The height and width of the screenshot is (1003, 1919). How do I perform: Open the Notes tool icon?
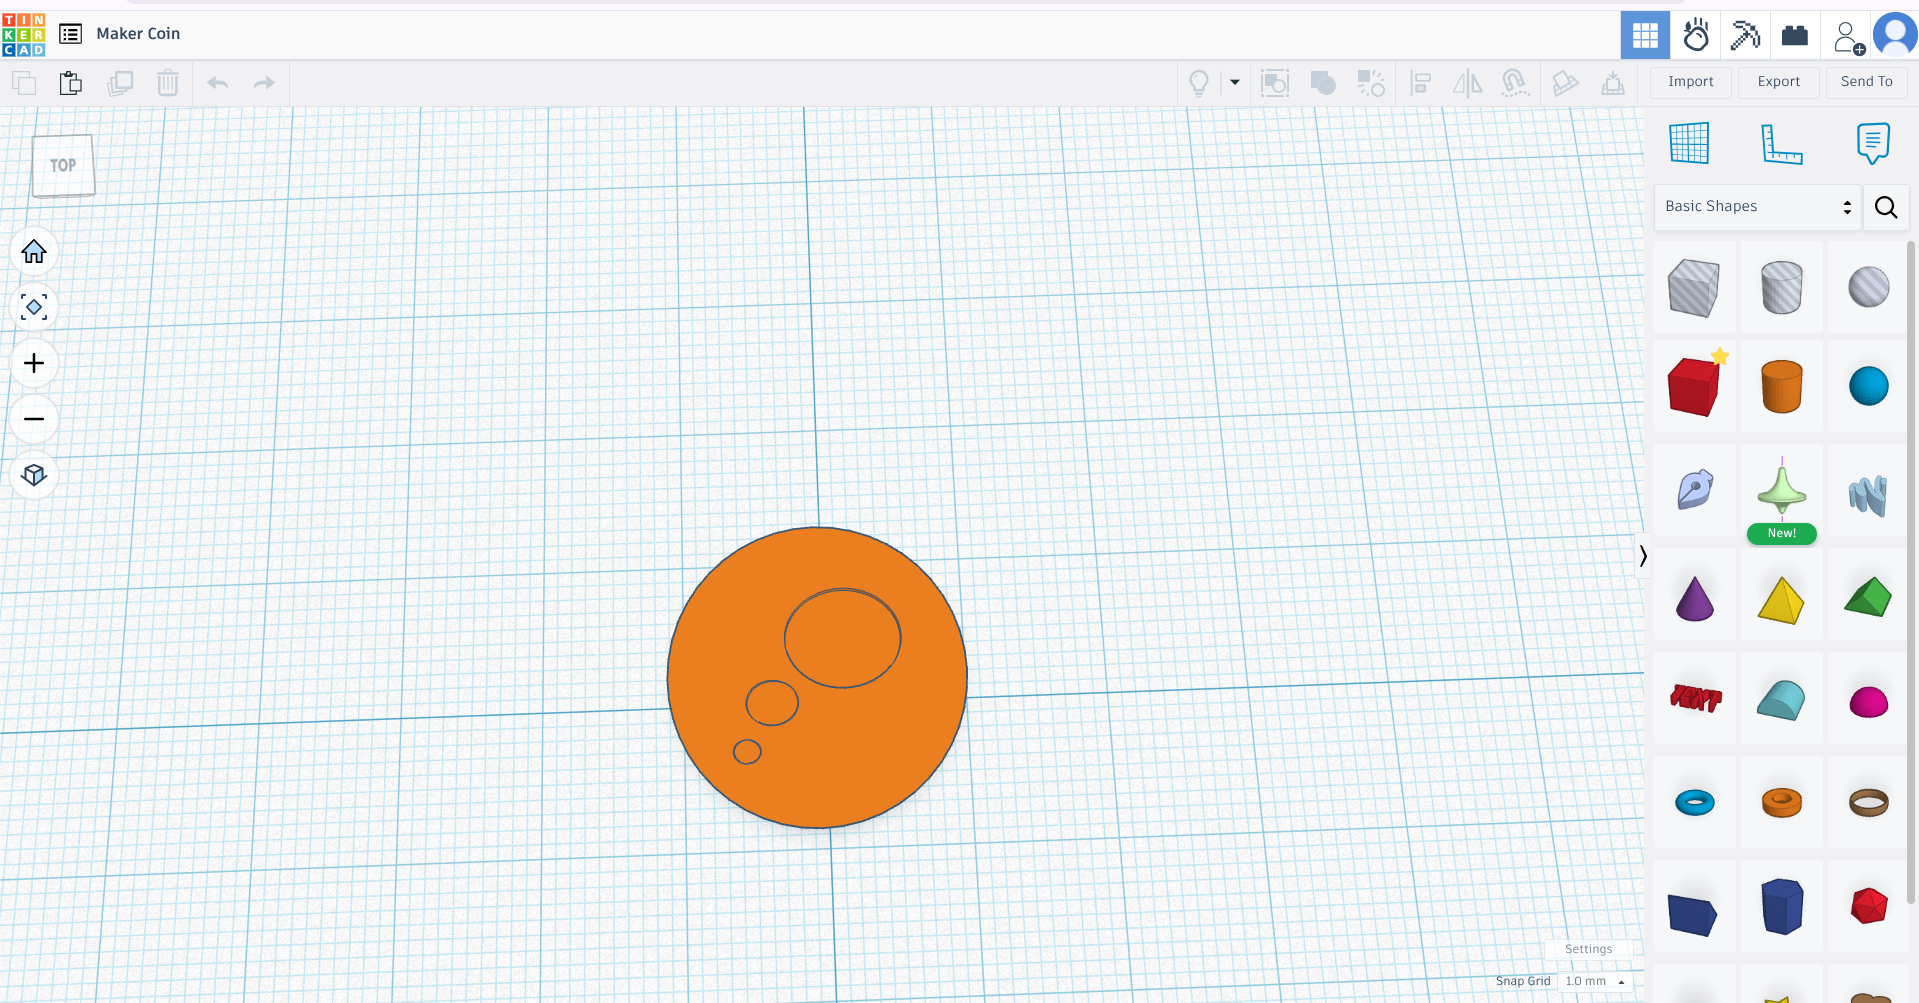[1872, 143]
